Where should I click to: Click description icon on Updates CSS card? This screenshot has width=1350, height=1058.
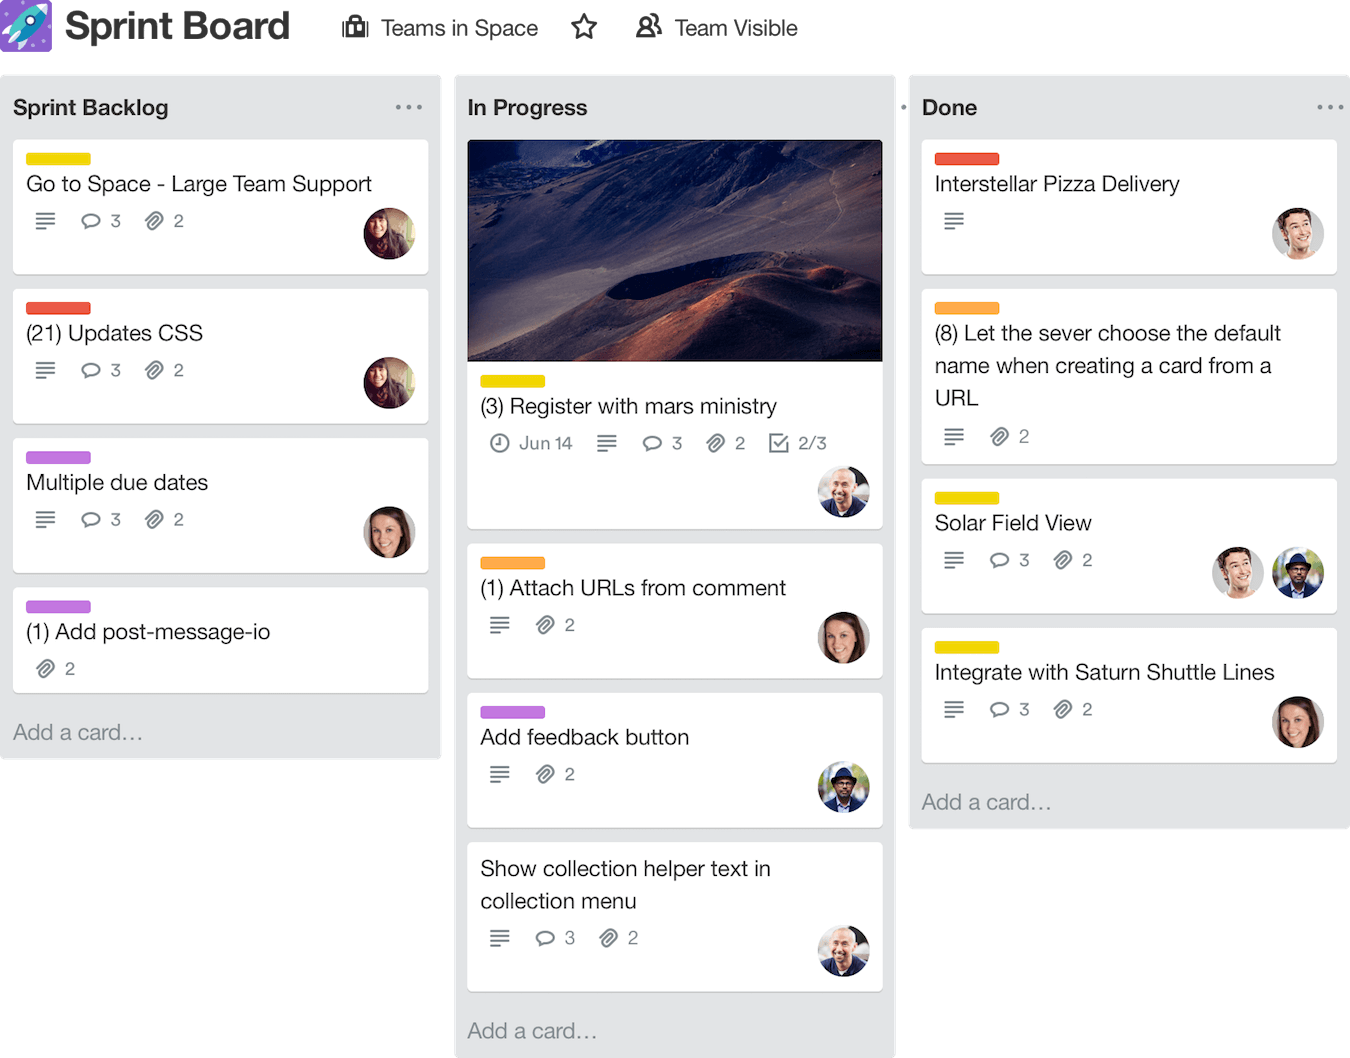[45, 370]
